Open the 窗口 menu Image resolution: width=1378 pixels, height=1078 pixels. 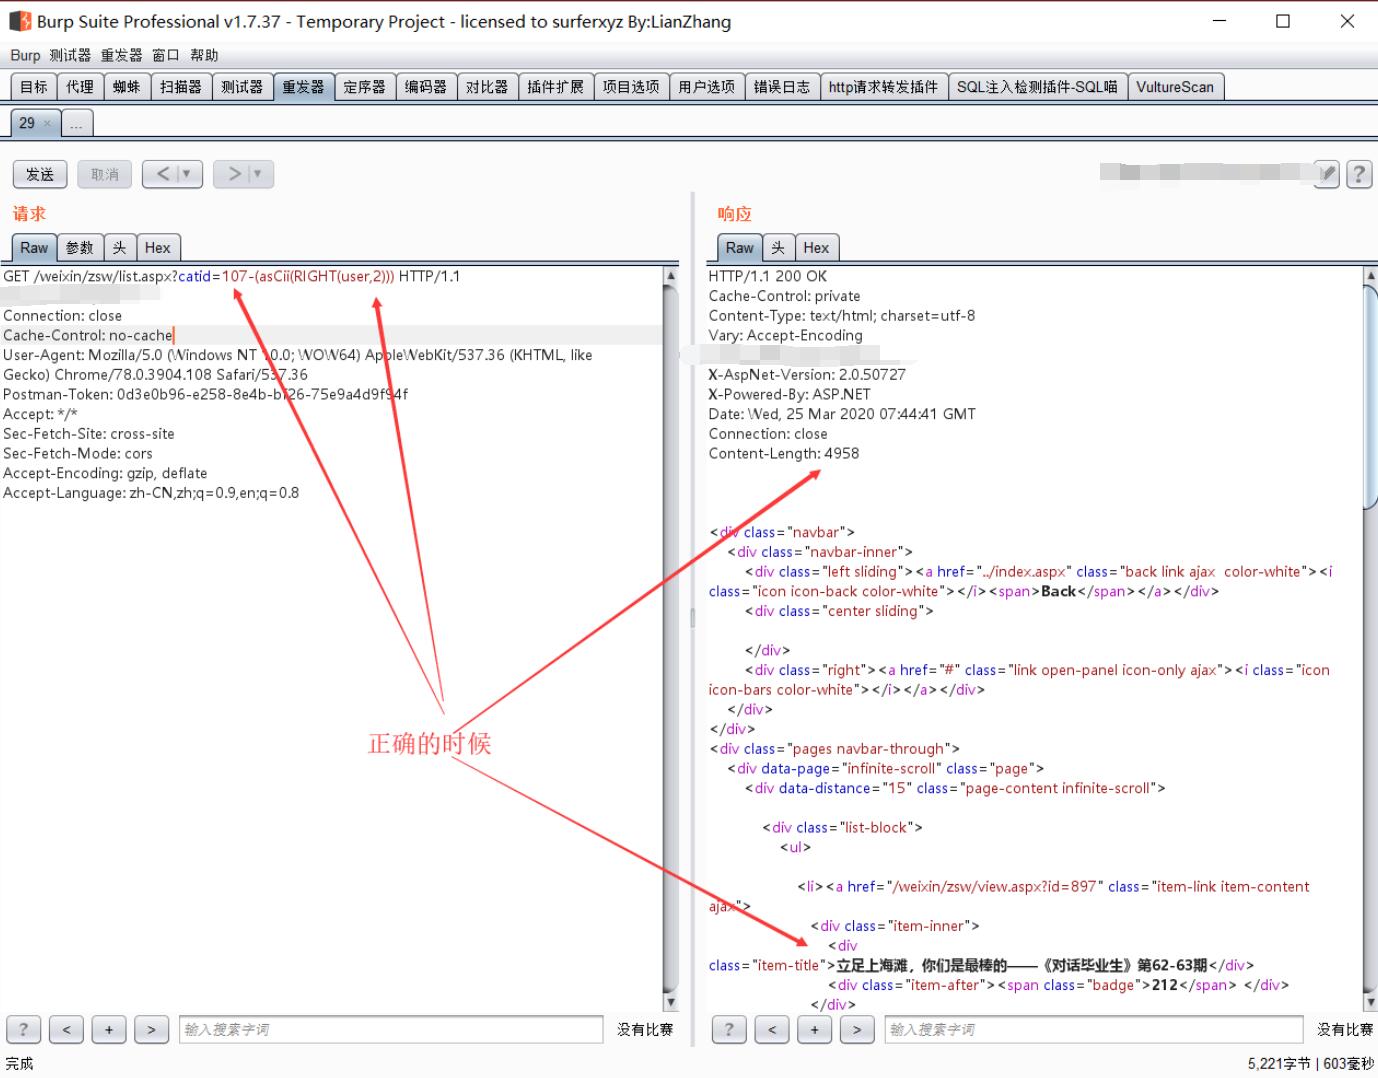(x=165, y=55)
